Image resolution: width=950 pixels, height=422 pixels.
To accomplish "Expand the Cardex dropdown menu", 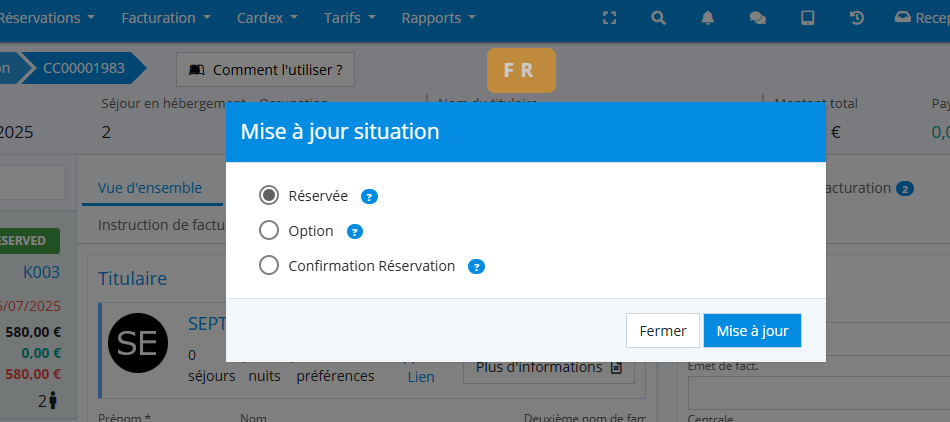I will click(267, 18).
